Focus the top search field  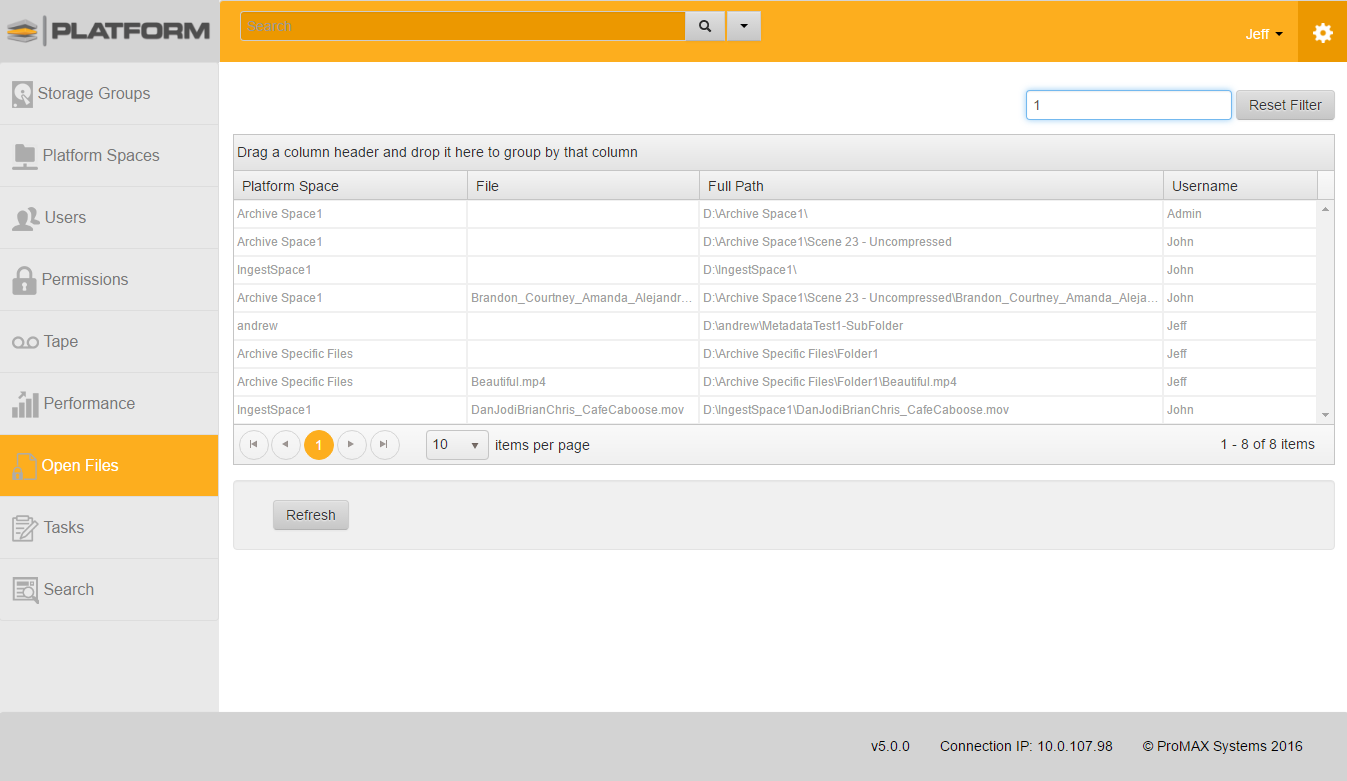tap(463, 27)
